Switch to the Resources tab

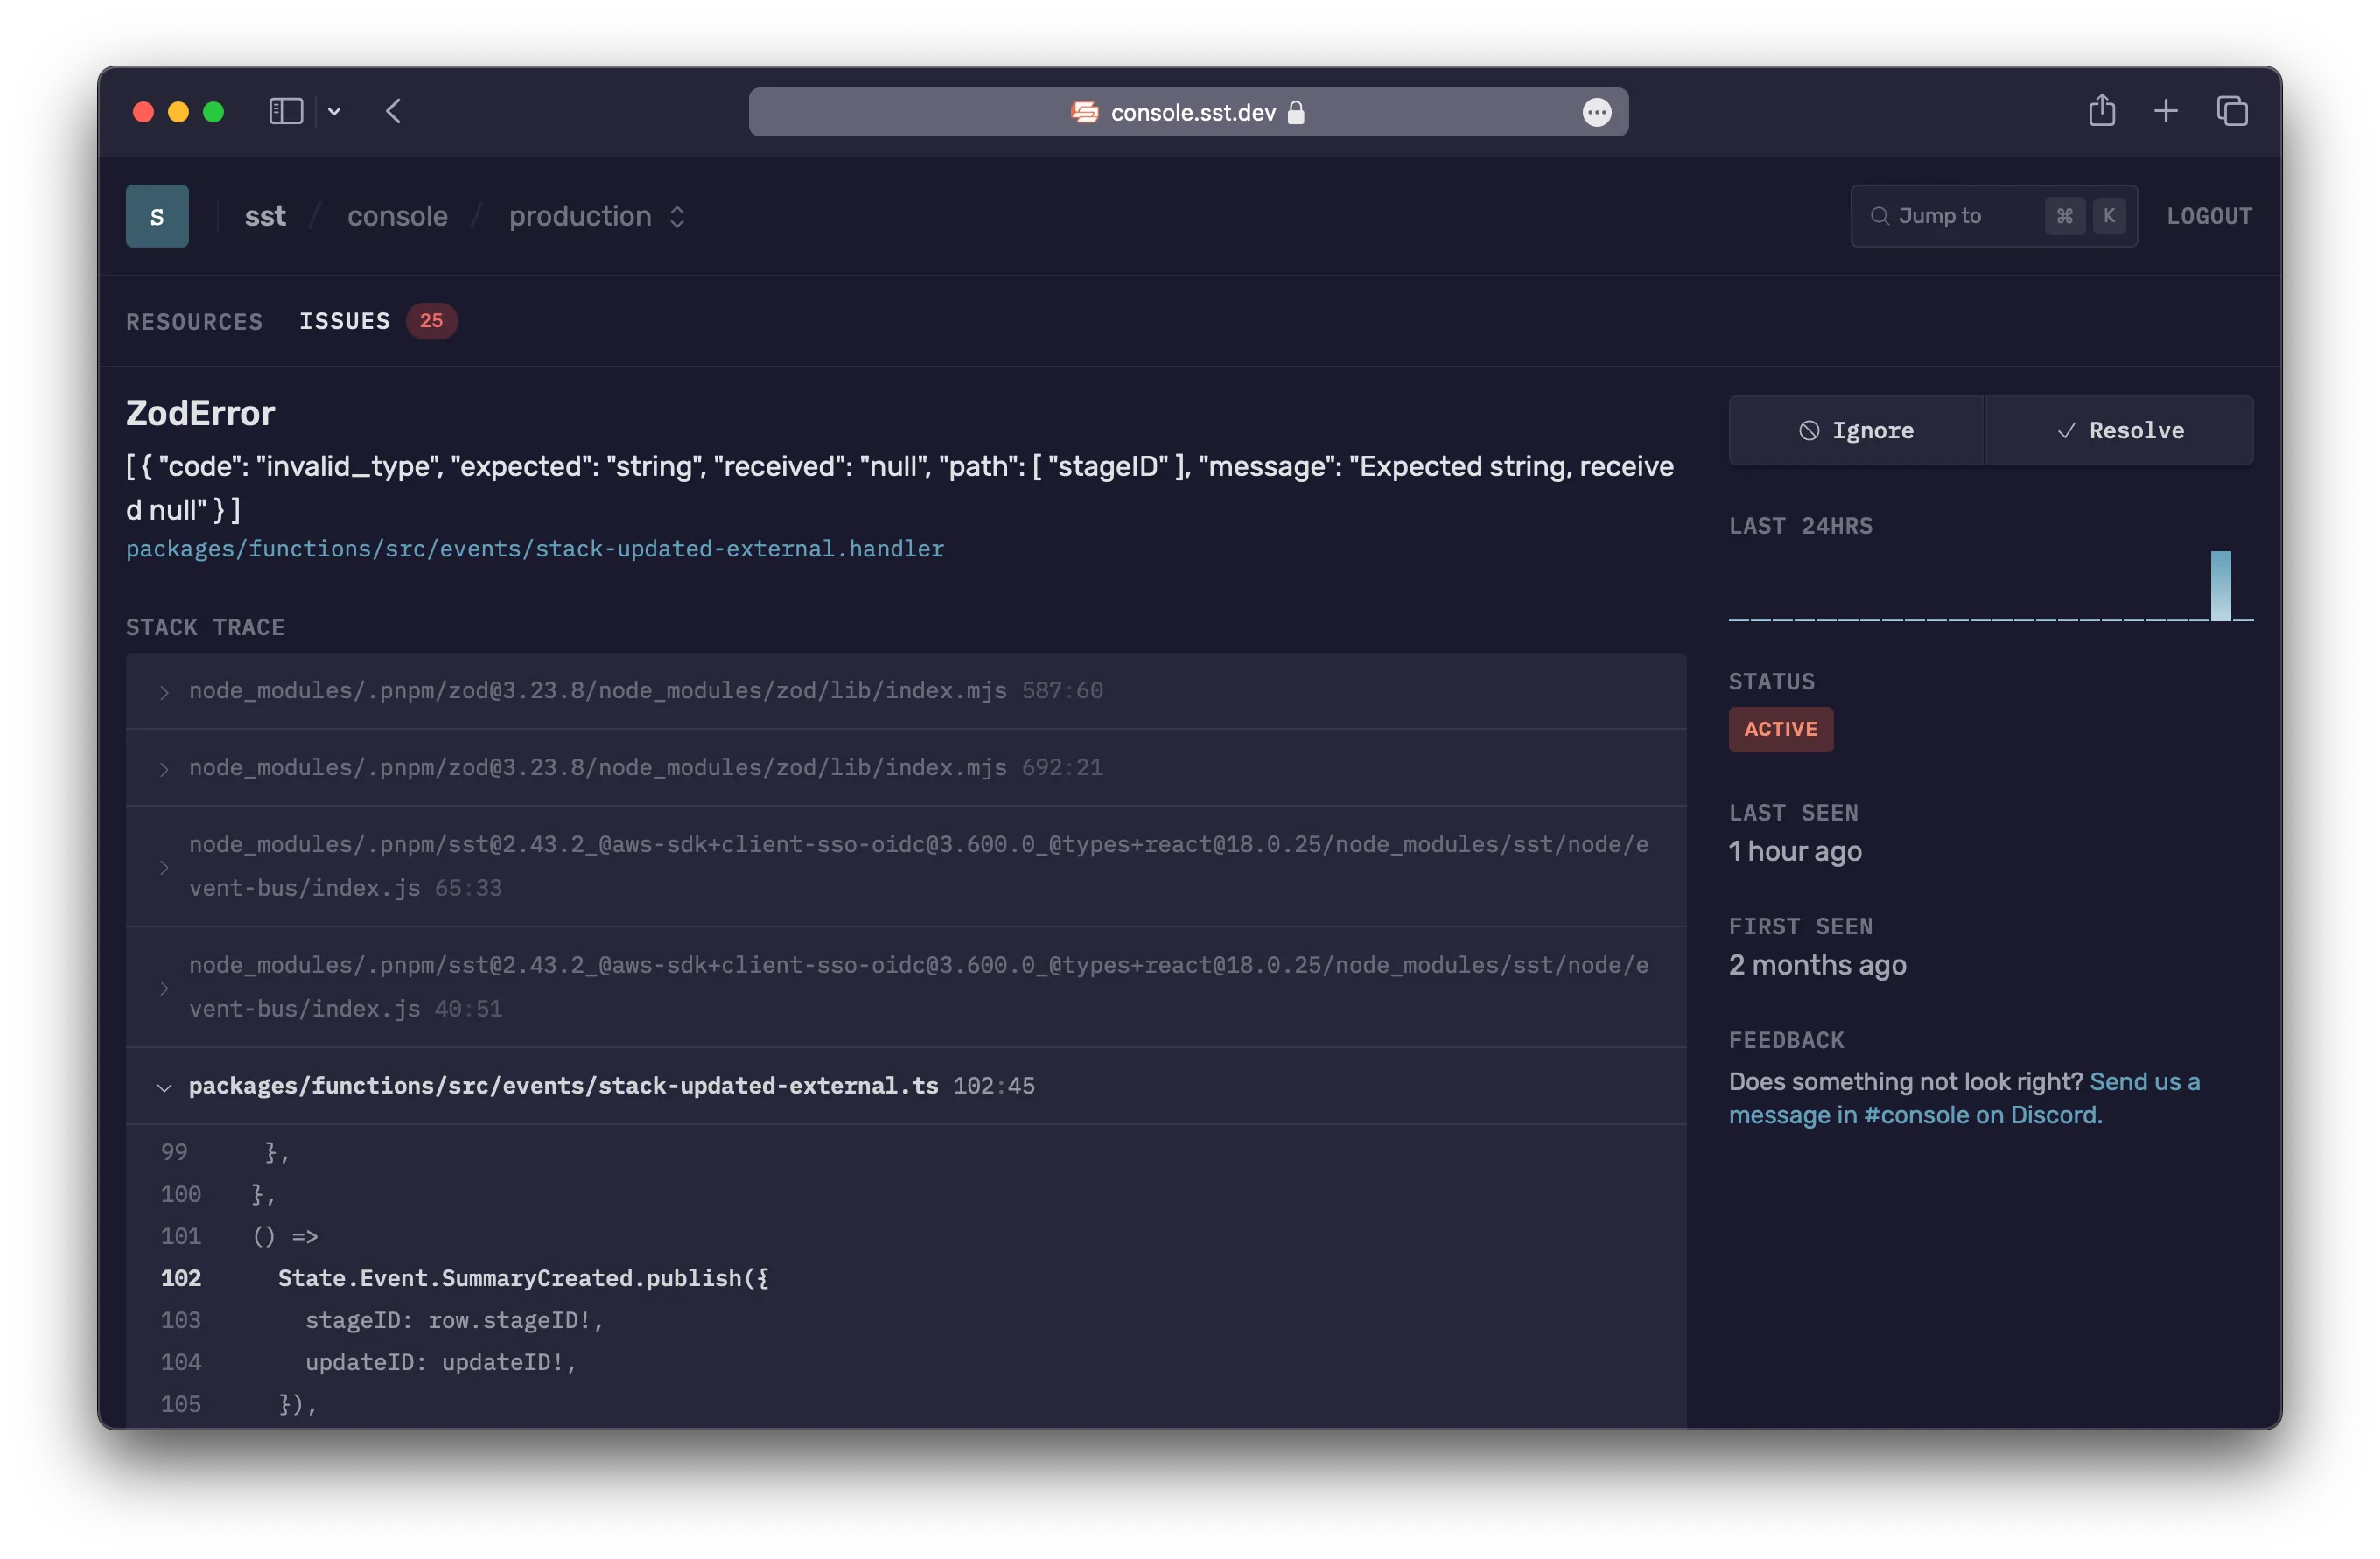tap(194, 322)
